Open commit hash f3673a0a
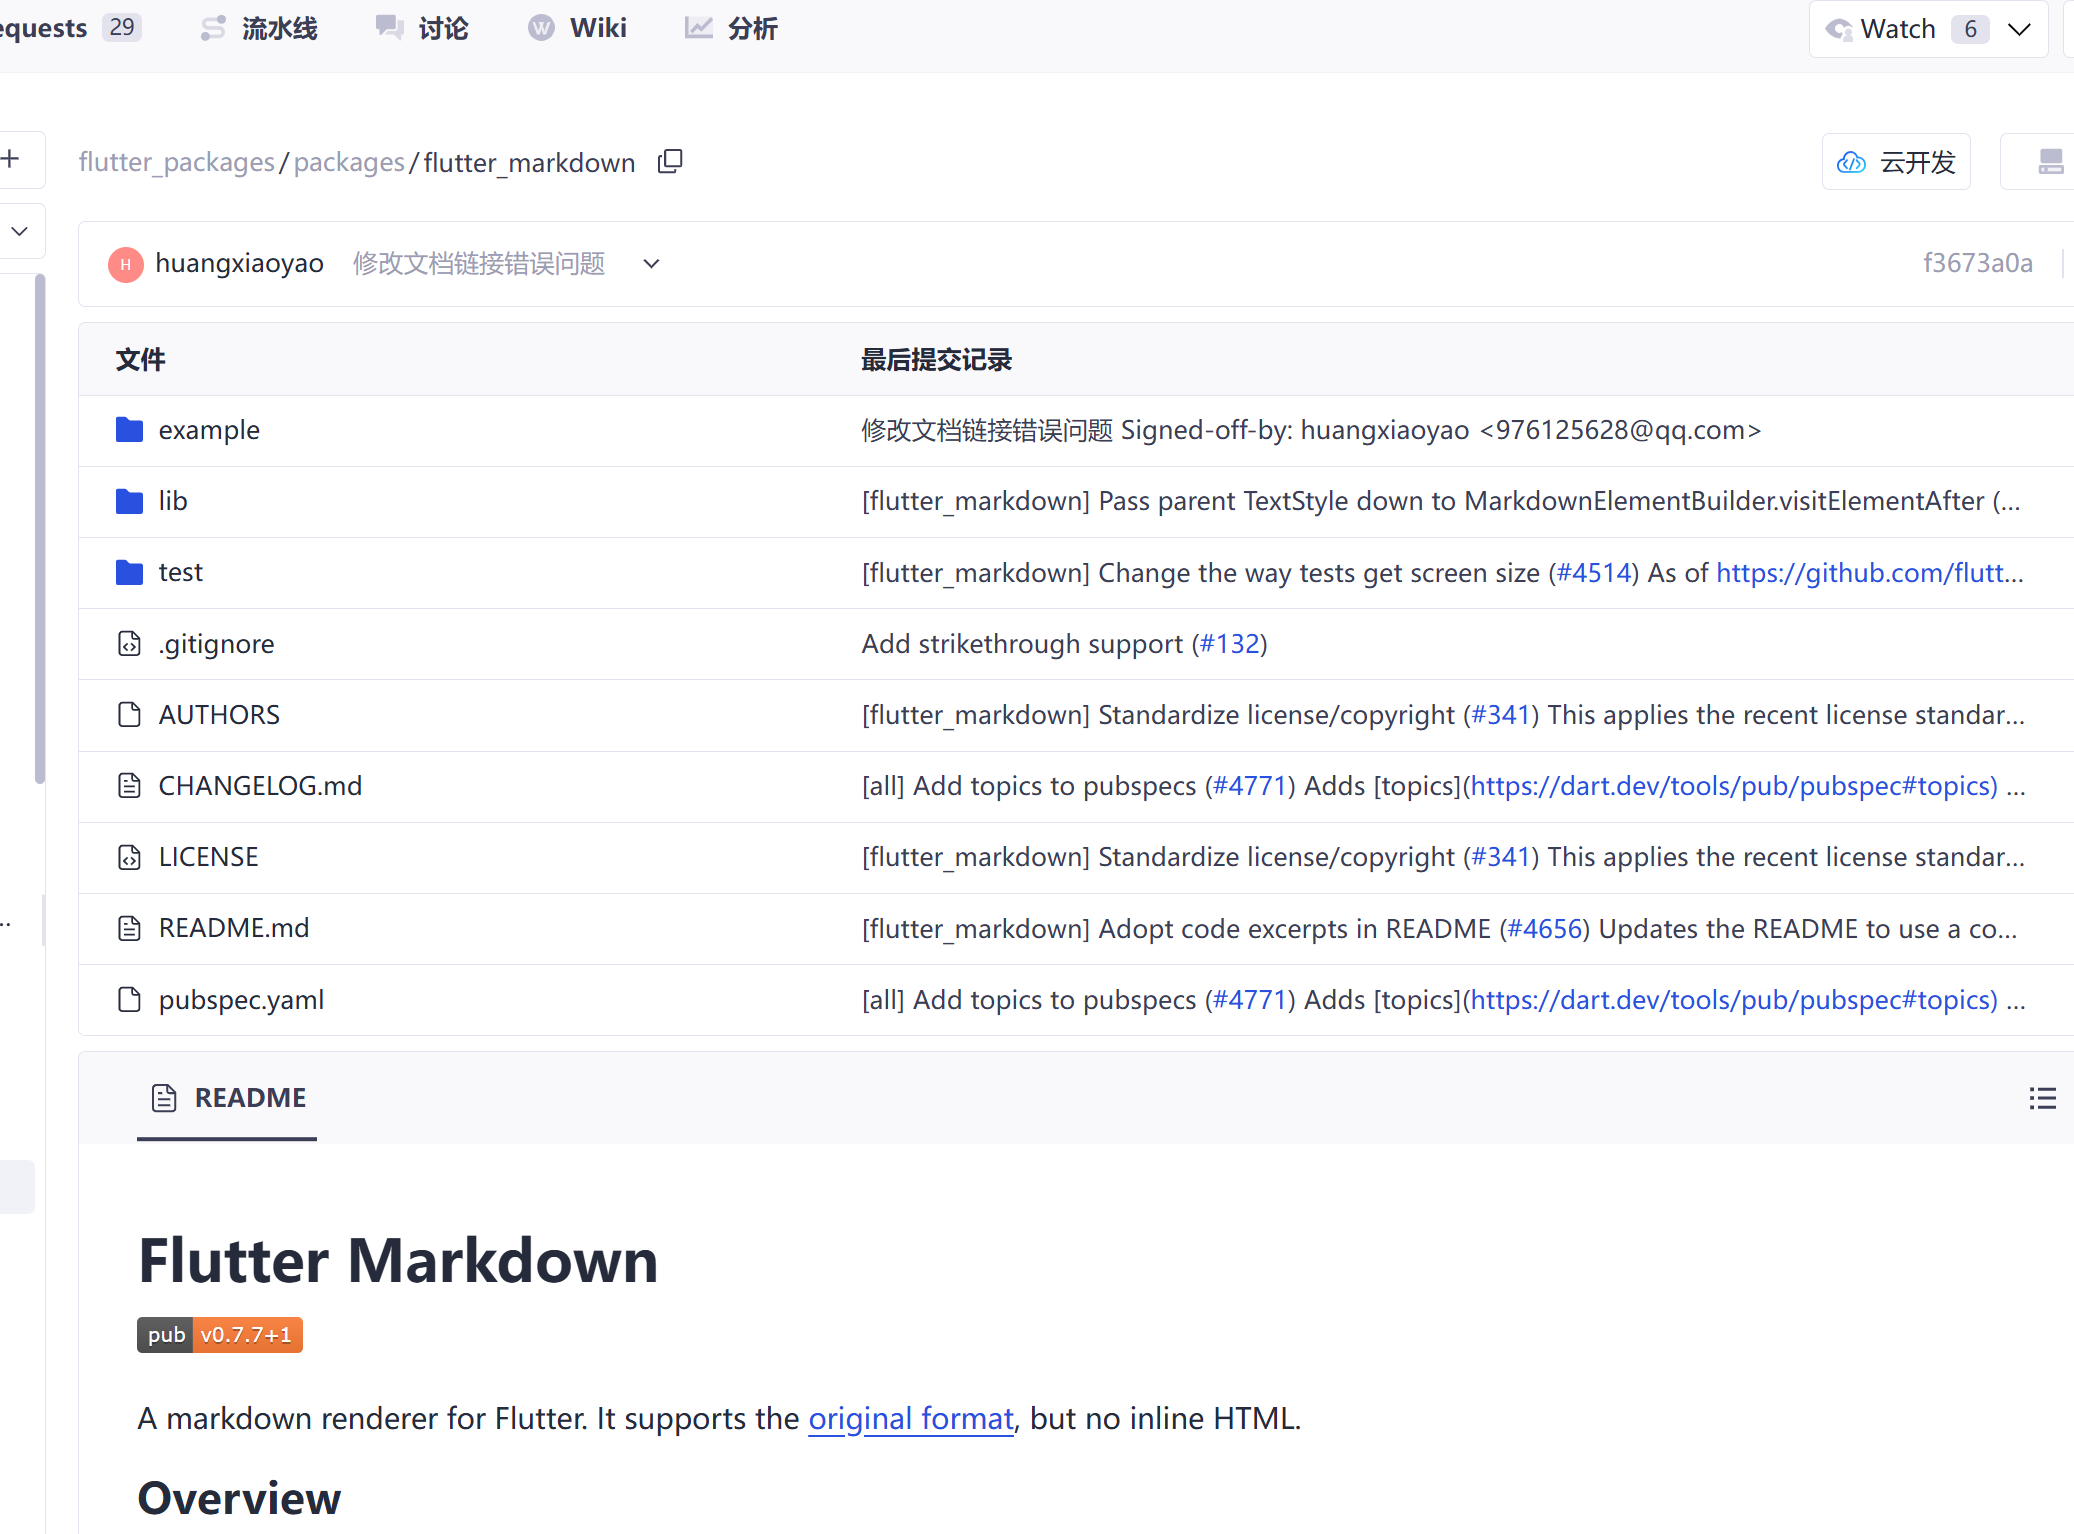Screen dimensions: 2074x1534 [x=1977, y=263]
